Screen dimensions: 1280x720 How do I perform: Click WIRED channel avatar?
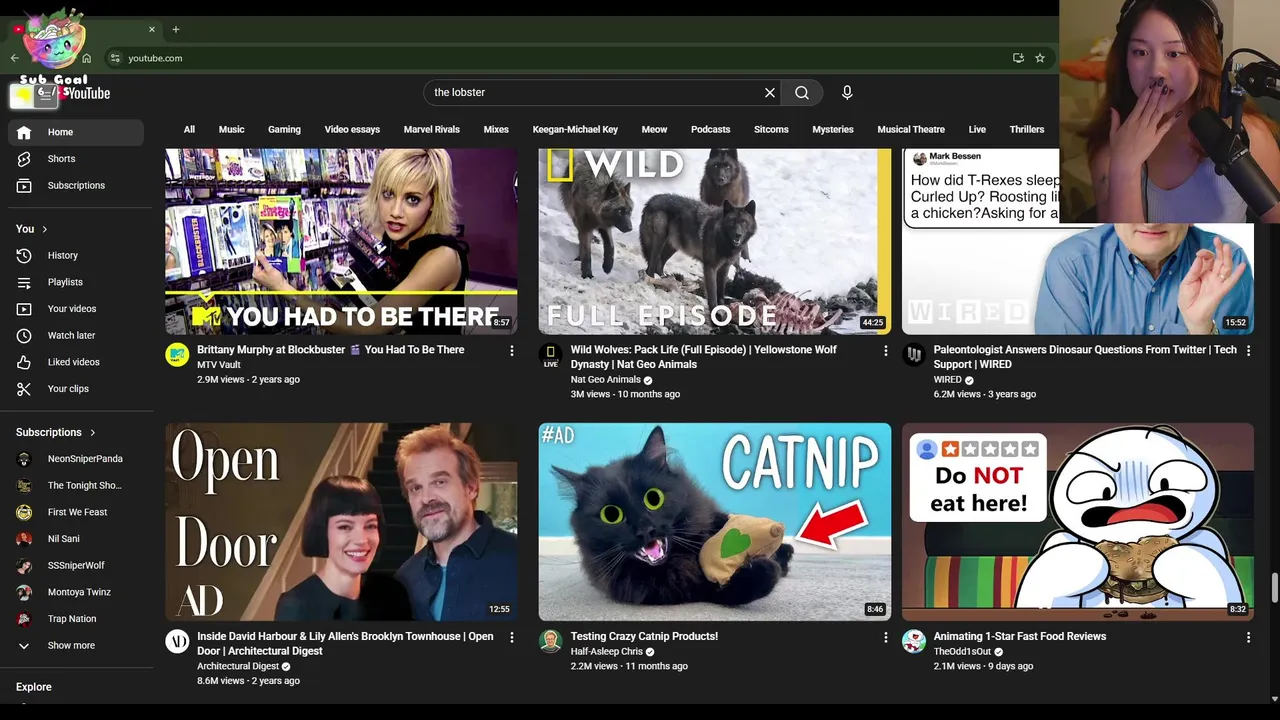[x=914, y=355]
